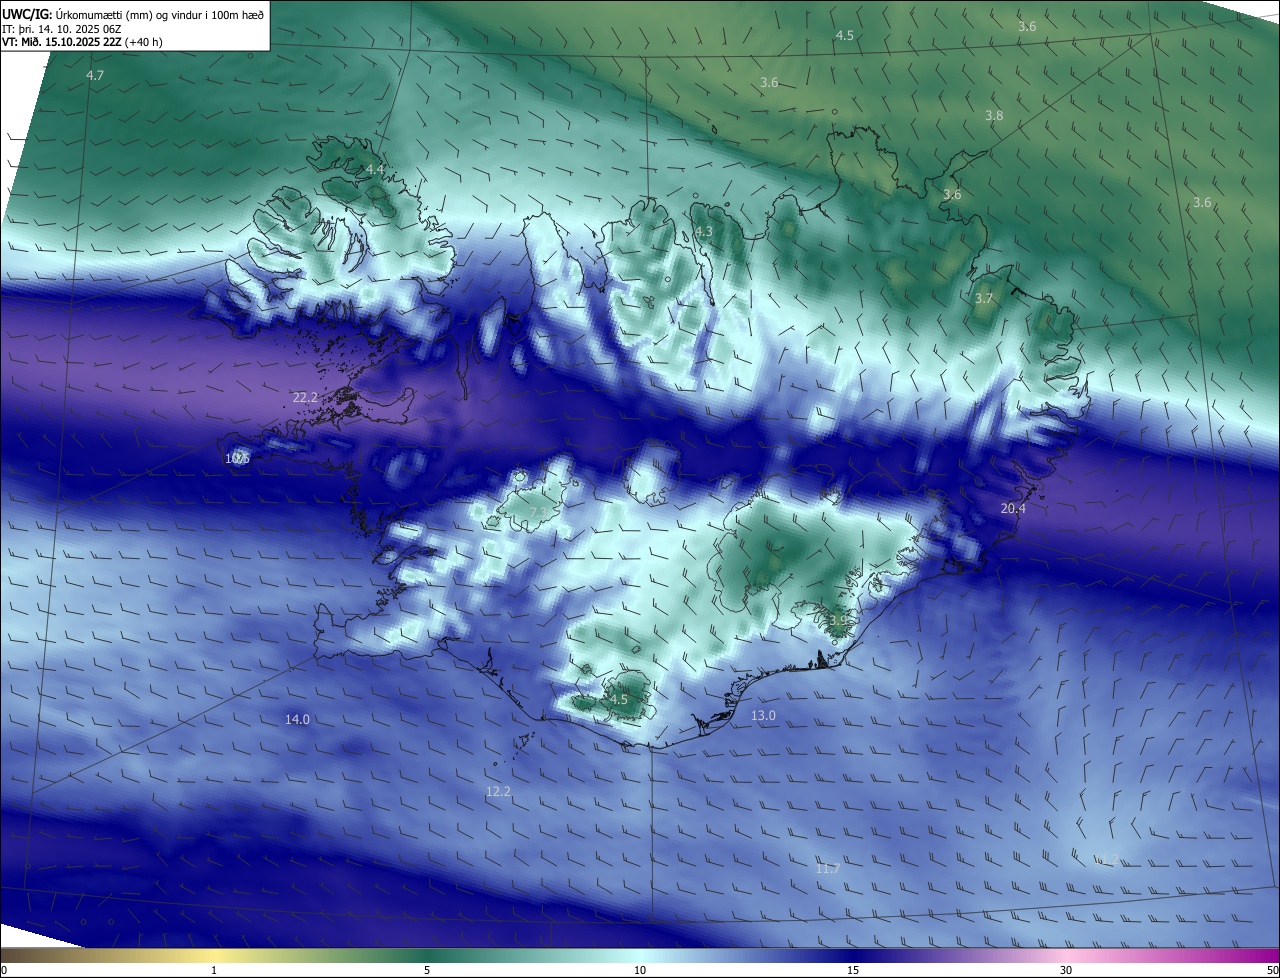The image size is (1280, 978).
Task: Click the 3.9 value label
Action: (837, 621)
